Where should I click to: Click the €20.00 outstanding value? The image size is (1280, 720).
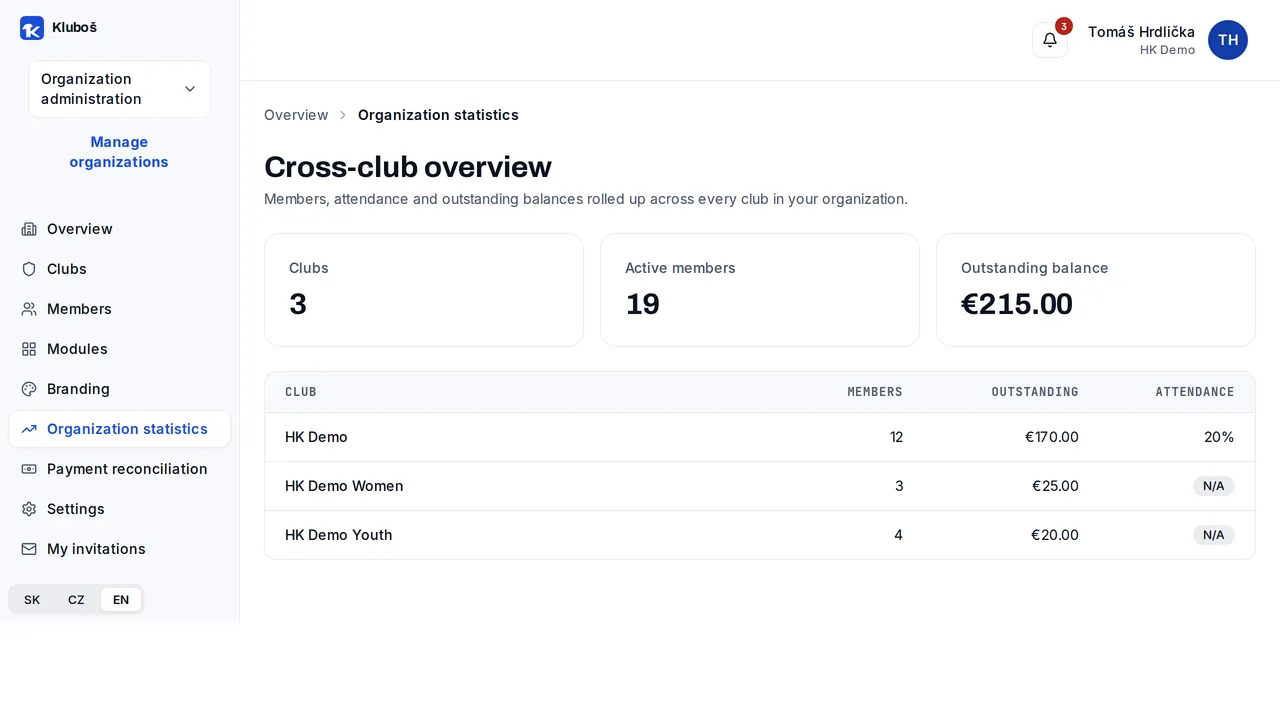1055,535
